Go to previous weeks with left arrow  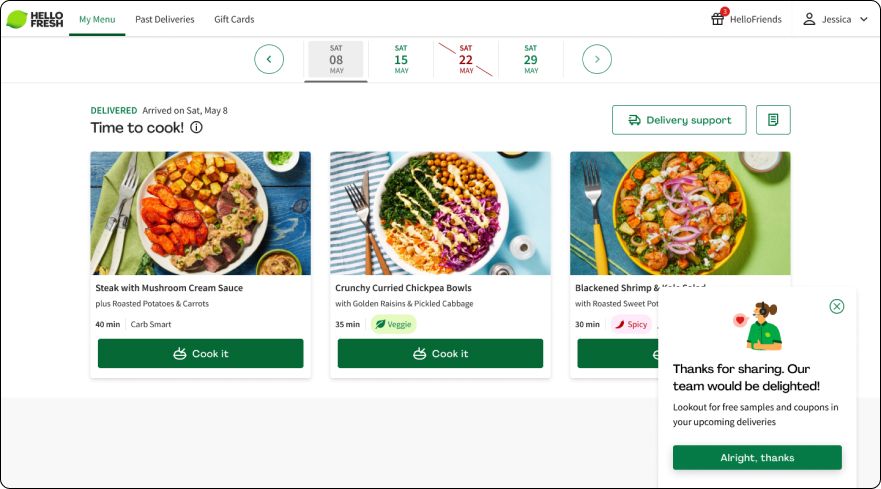[269, 59]
